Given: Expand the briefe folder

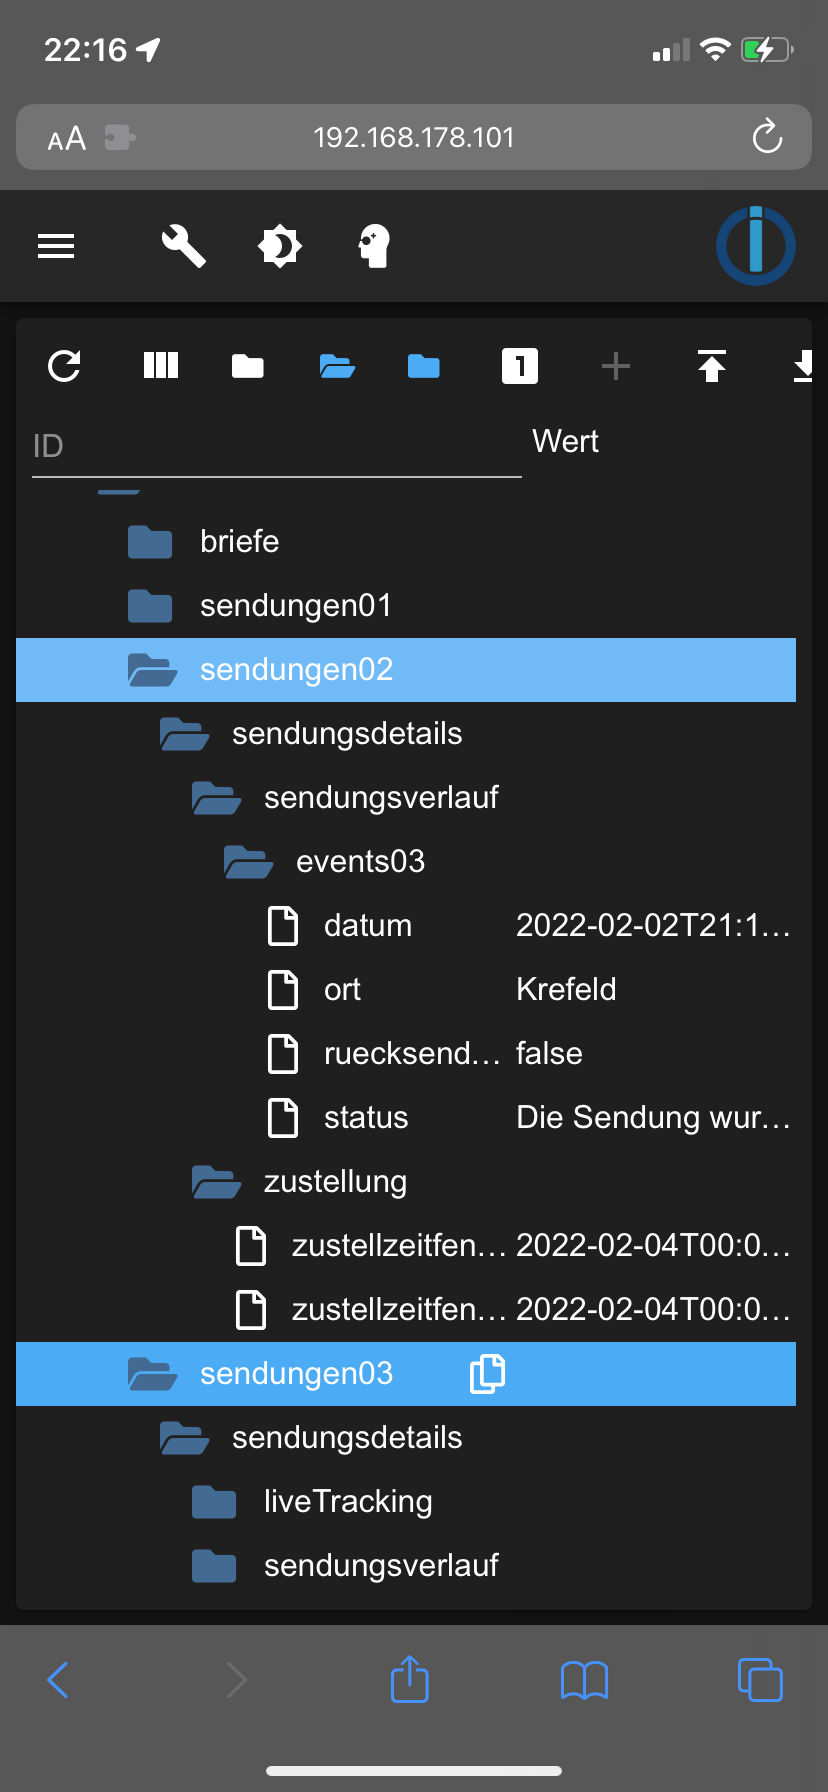Looking at the screenshot, I should (x=150, y=542).
